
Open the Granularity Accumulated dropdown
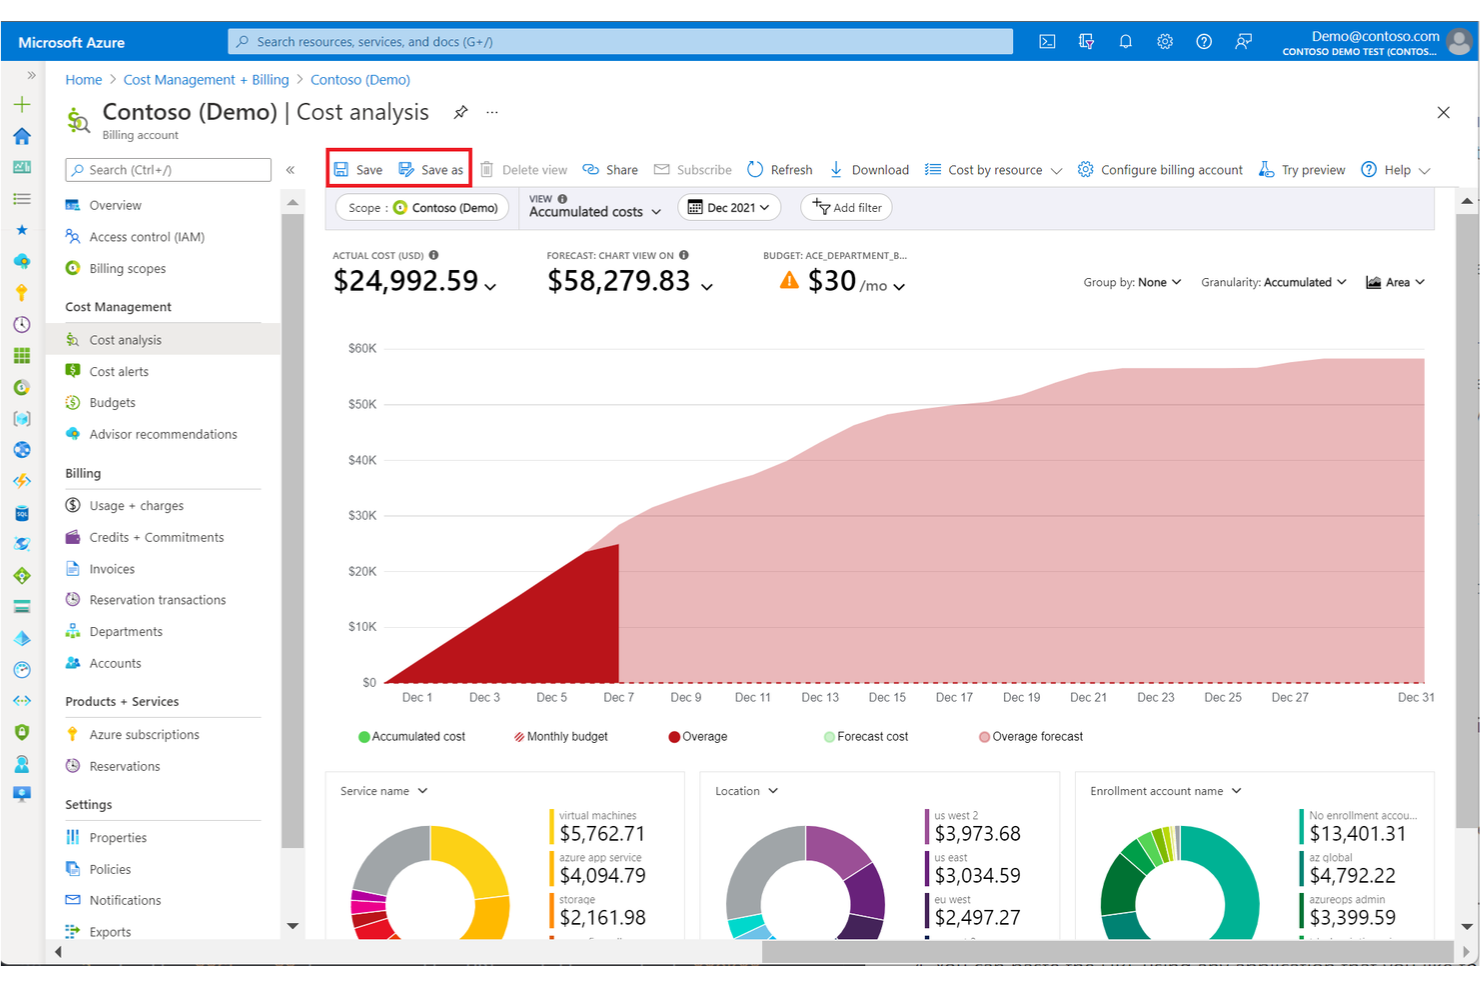tap(1273, 281)
